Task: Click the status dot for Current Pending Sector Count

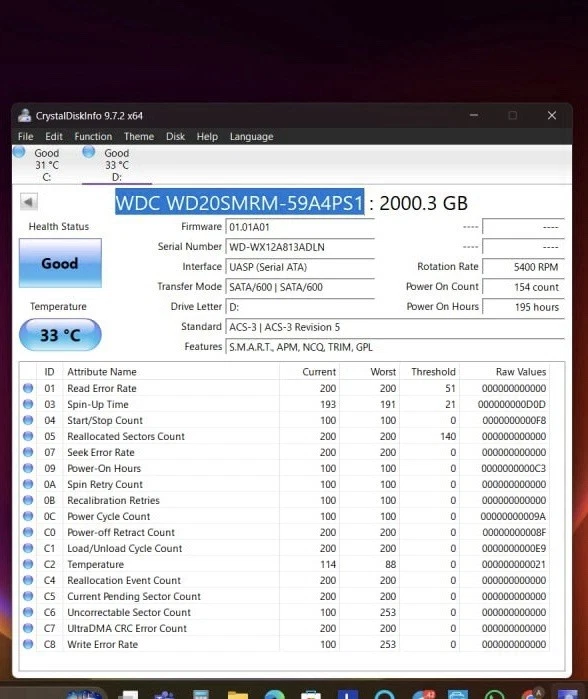Action: pyautogui.click(x=28, y=596)
